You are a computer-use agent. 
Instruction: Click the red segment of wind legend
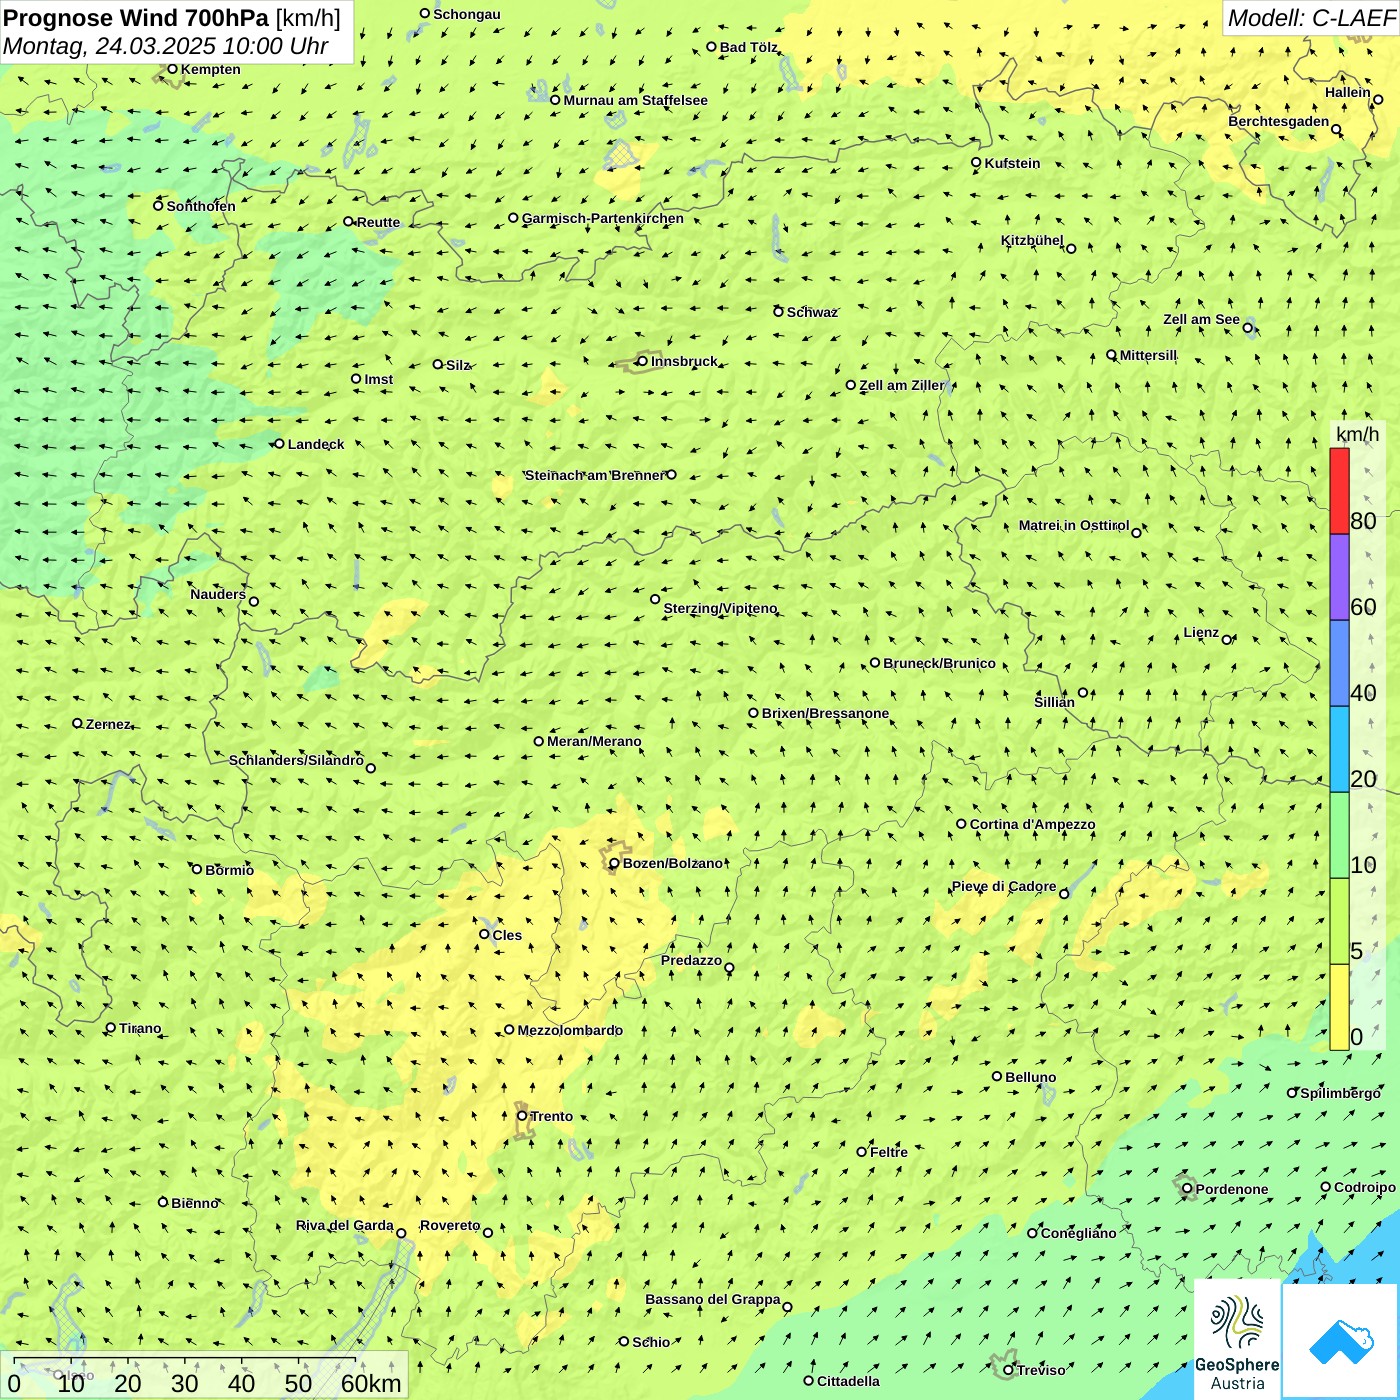(x=1339, y=491)
